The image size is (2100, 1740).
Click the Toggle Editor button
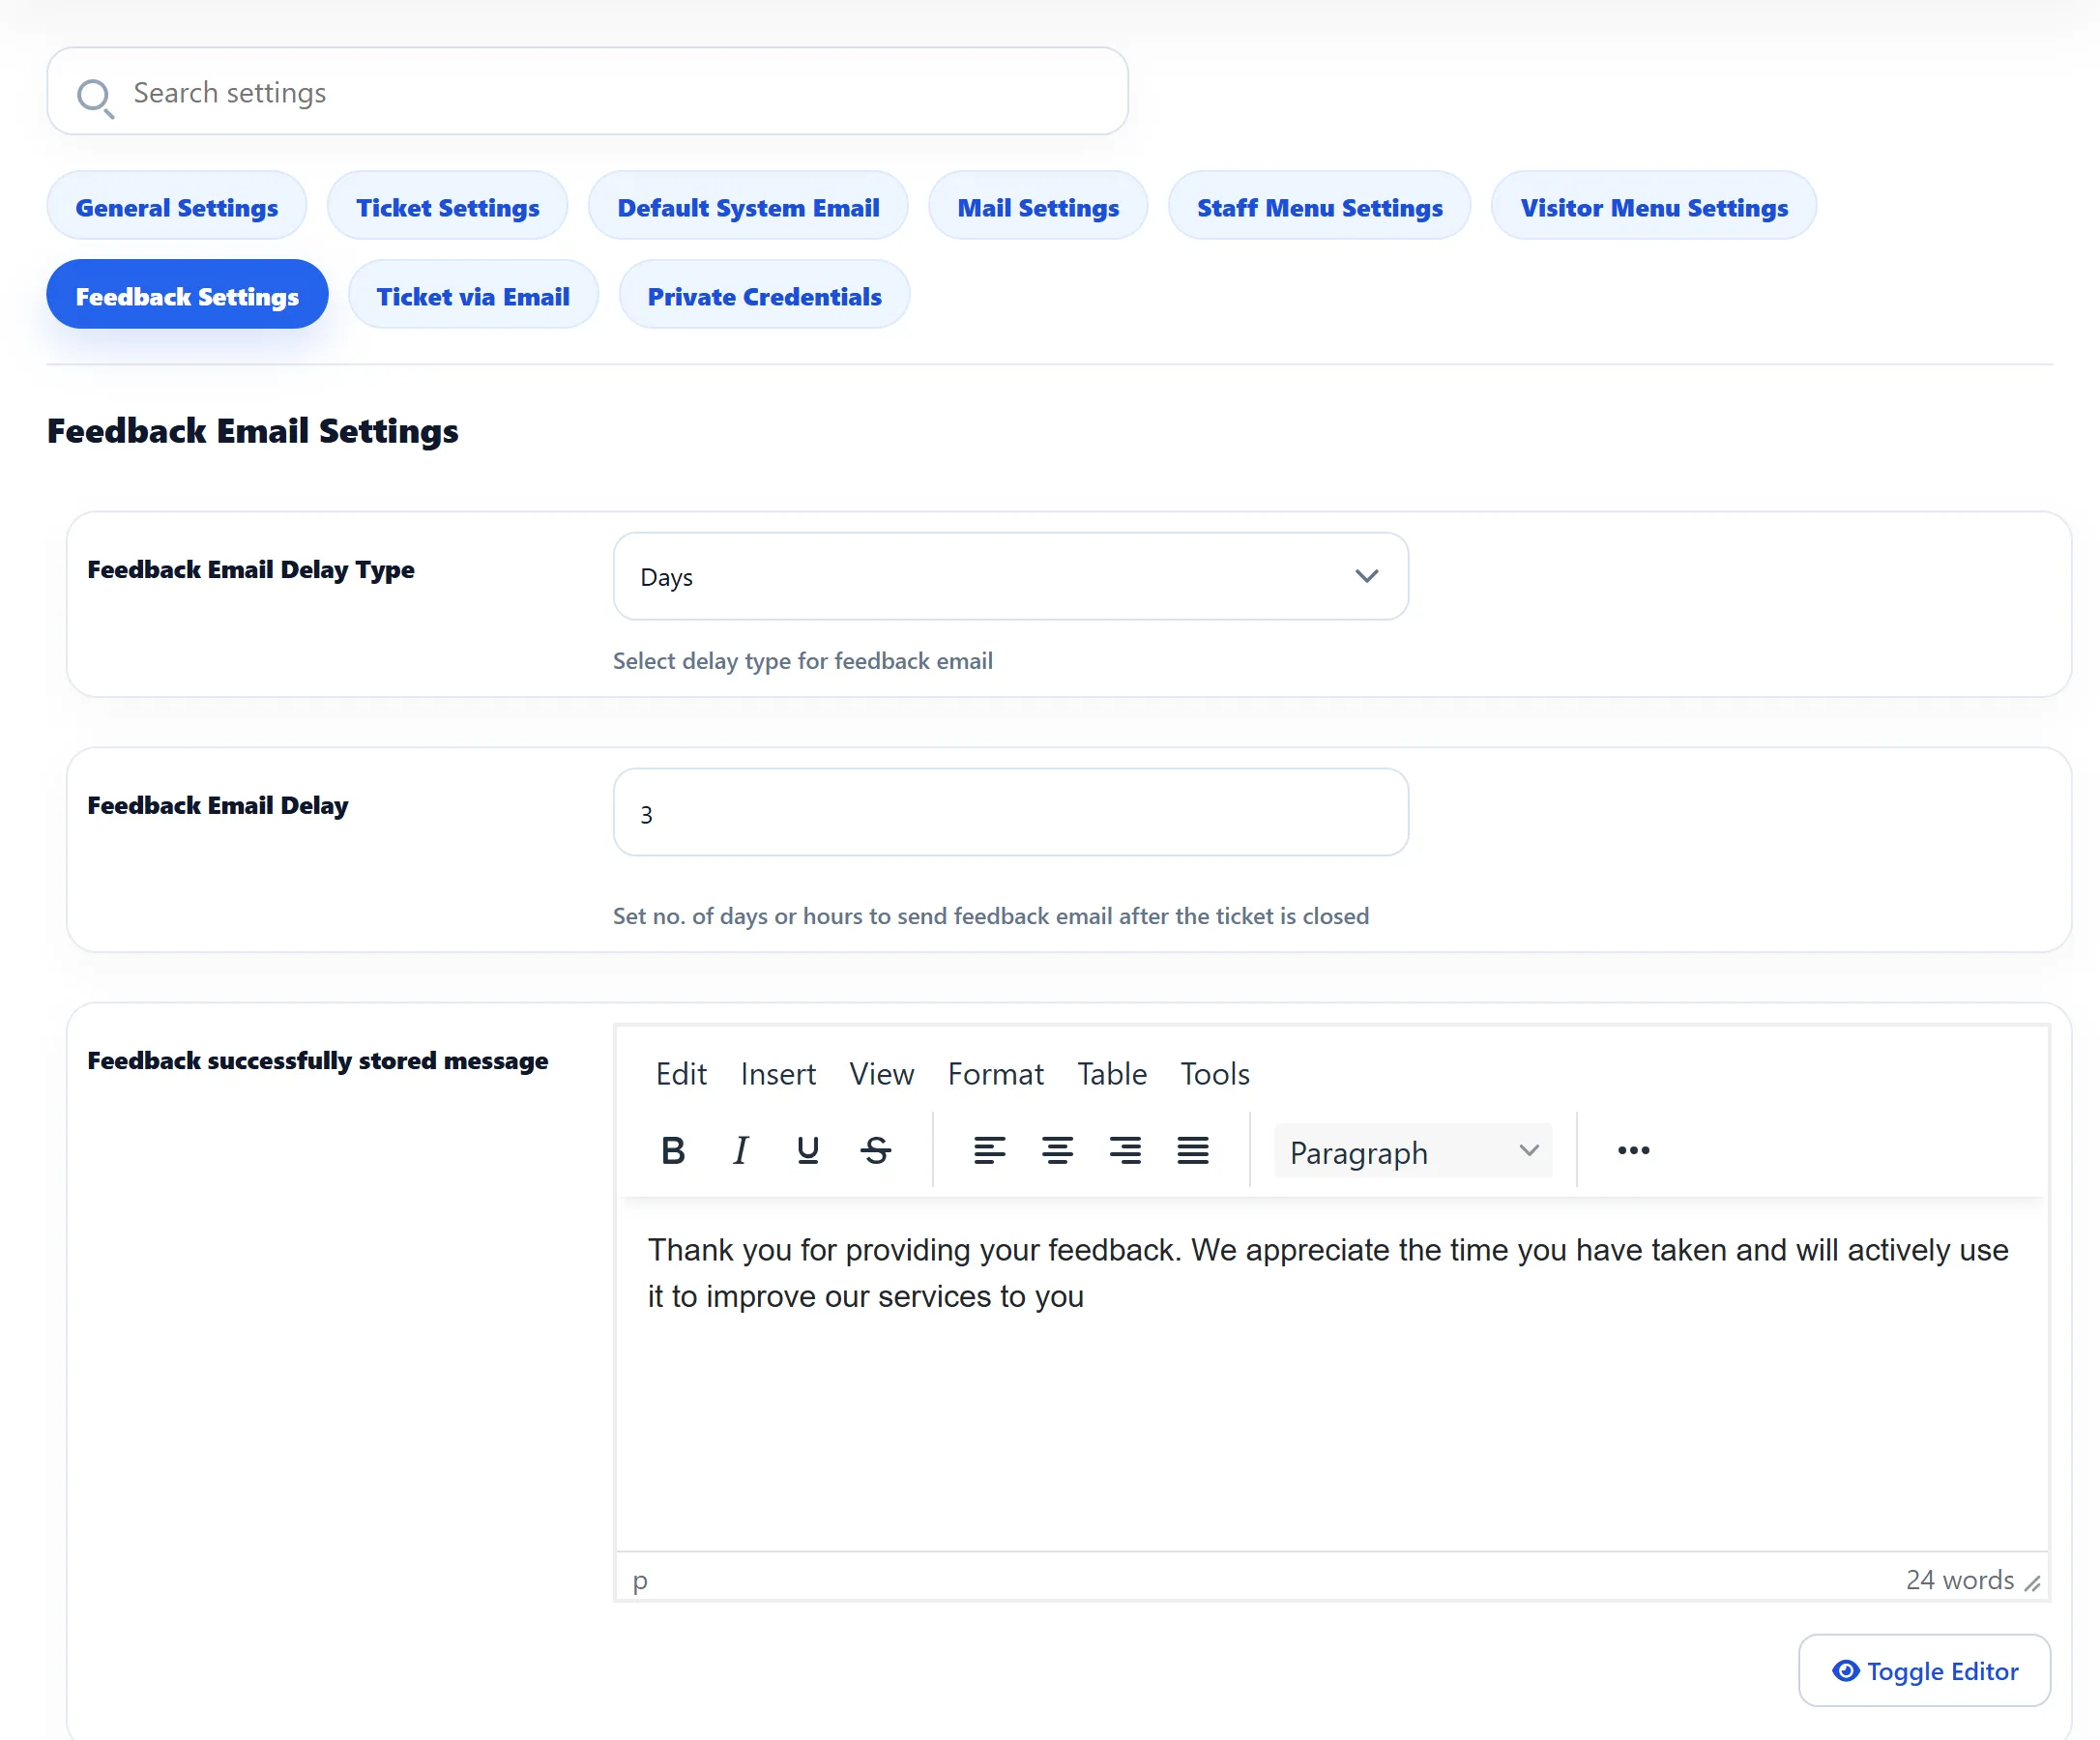1924,1670
